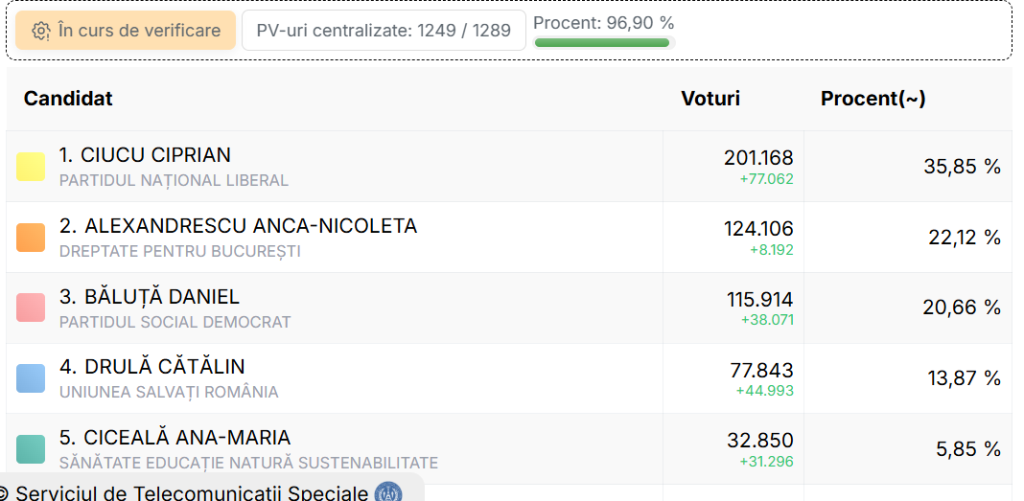Click the Procent: 96,90 % label
Image resolution: width=1024 pixels, height=501 pixels.
pos(604,23)
